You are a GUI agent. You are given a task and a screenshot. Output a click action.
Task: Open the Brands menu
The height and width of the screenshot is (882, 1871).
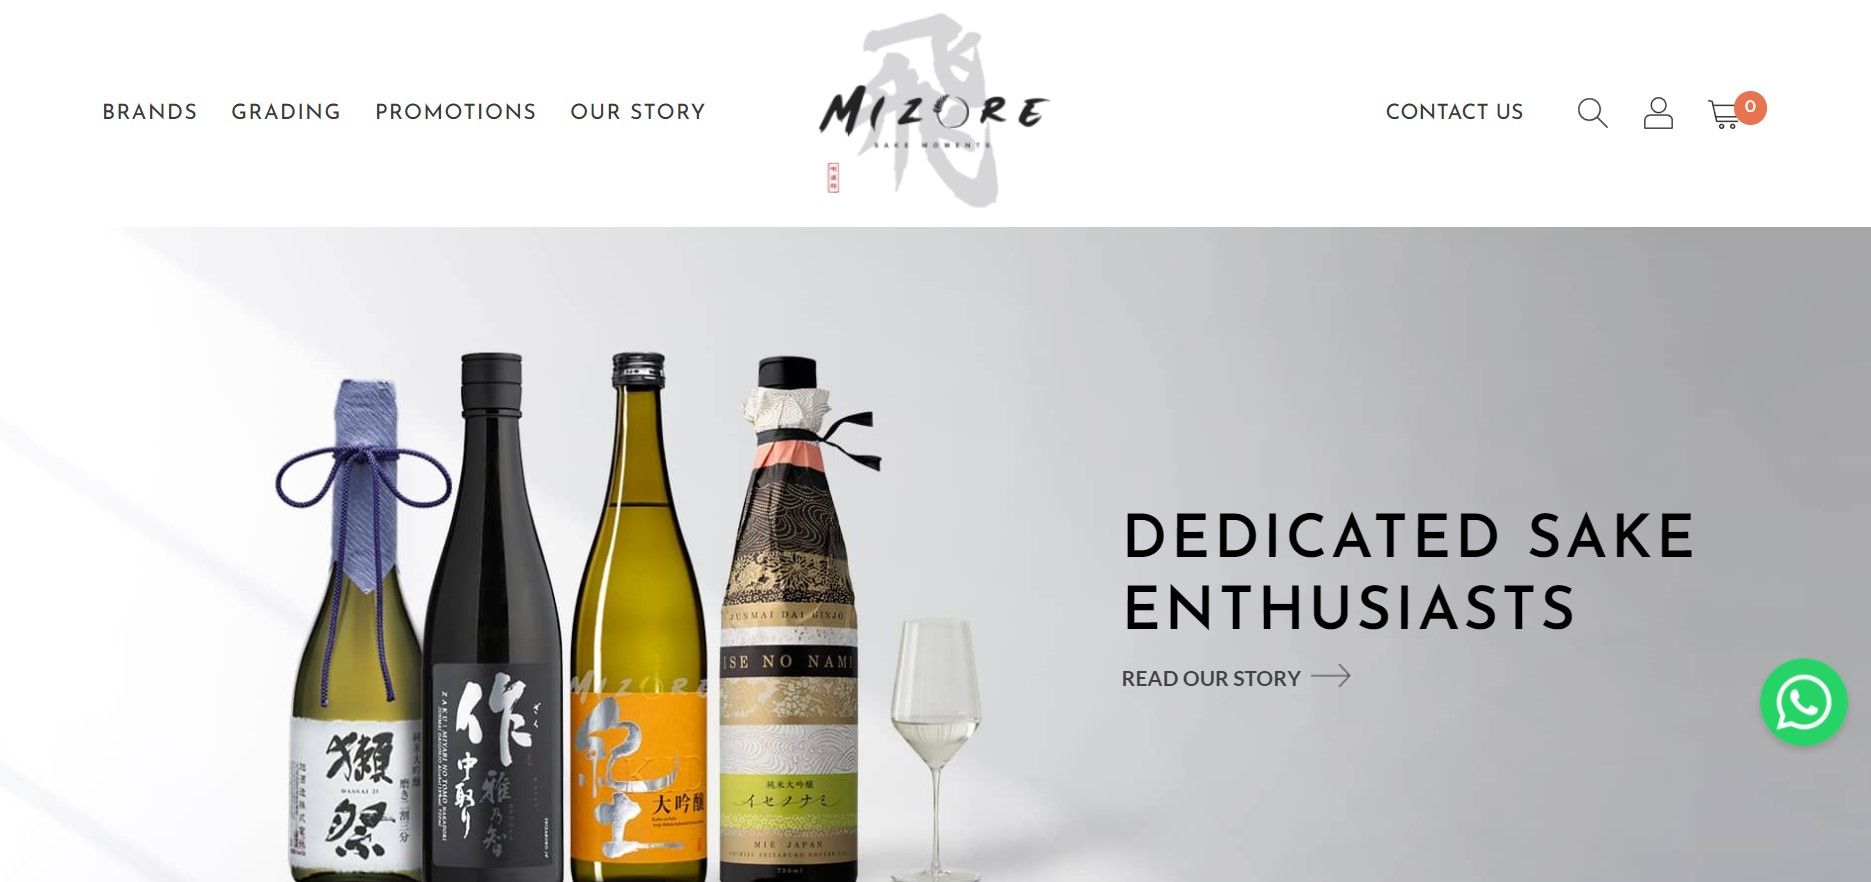[150, 112]
